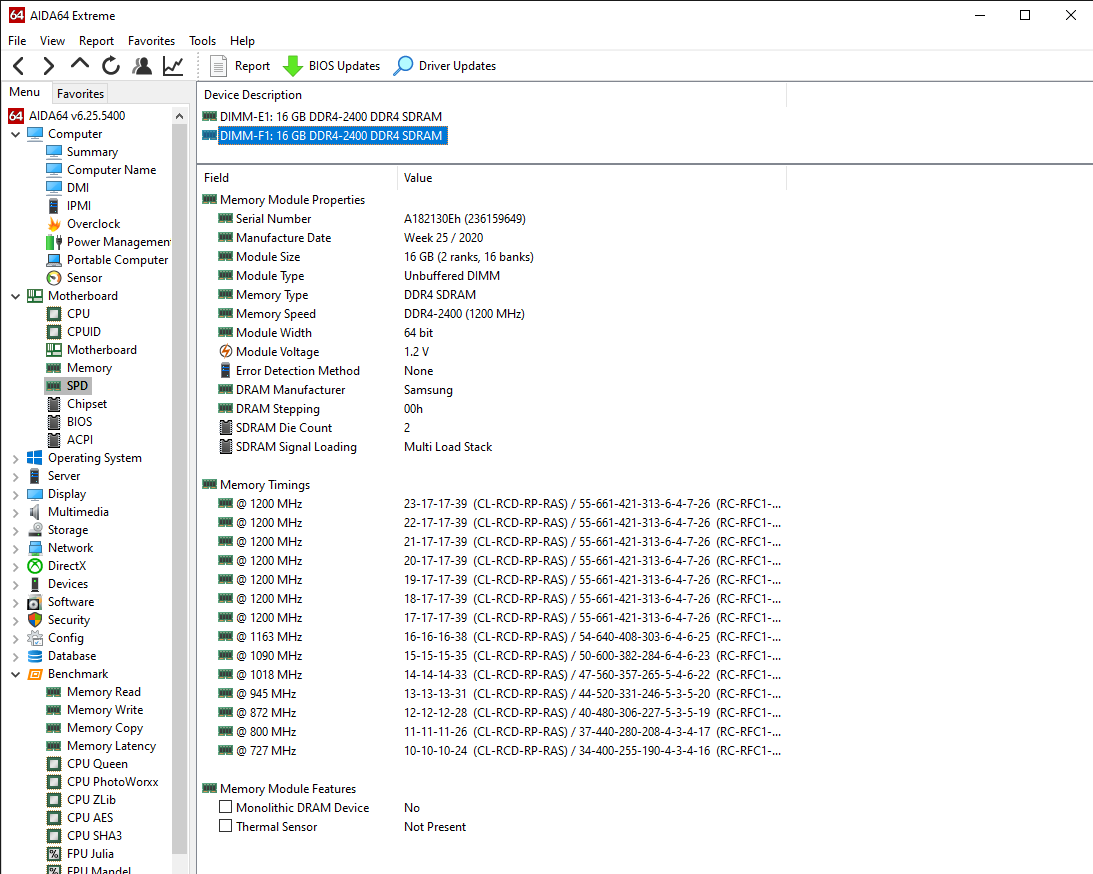Click the Value column header
The width and height of the screenshot is (1093, 874).
(592, 178)
